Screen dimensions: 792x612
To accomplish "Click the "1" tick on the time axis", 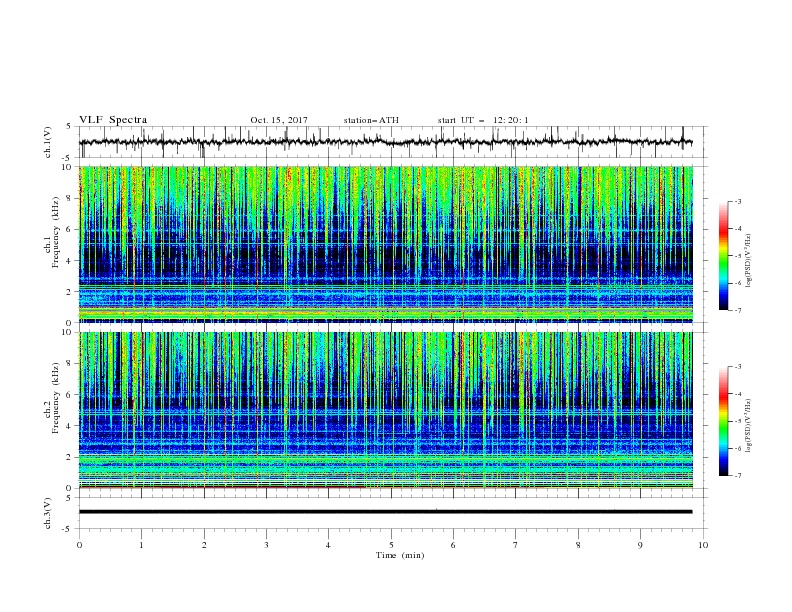I will [141, 545].
